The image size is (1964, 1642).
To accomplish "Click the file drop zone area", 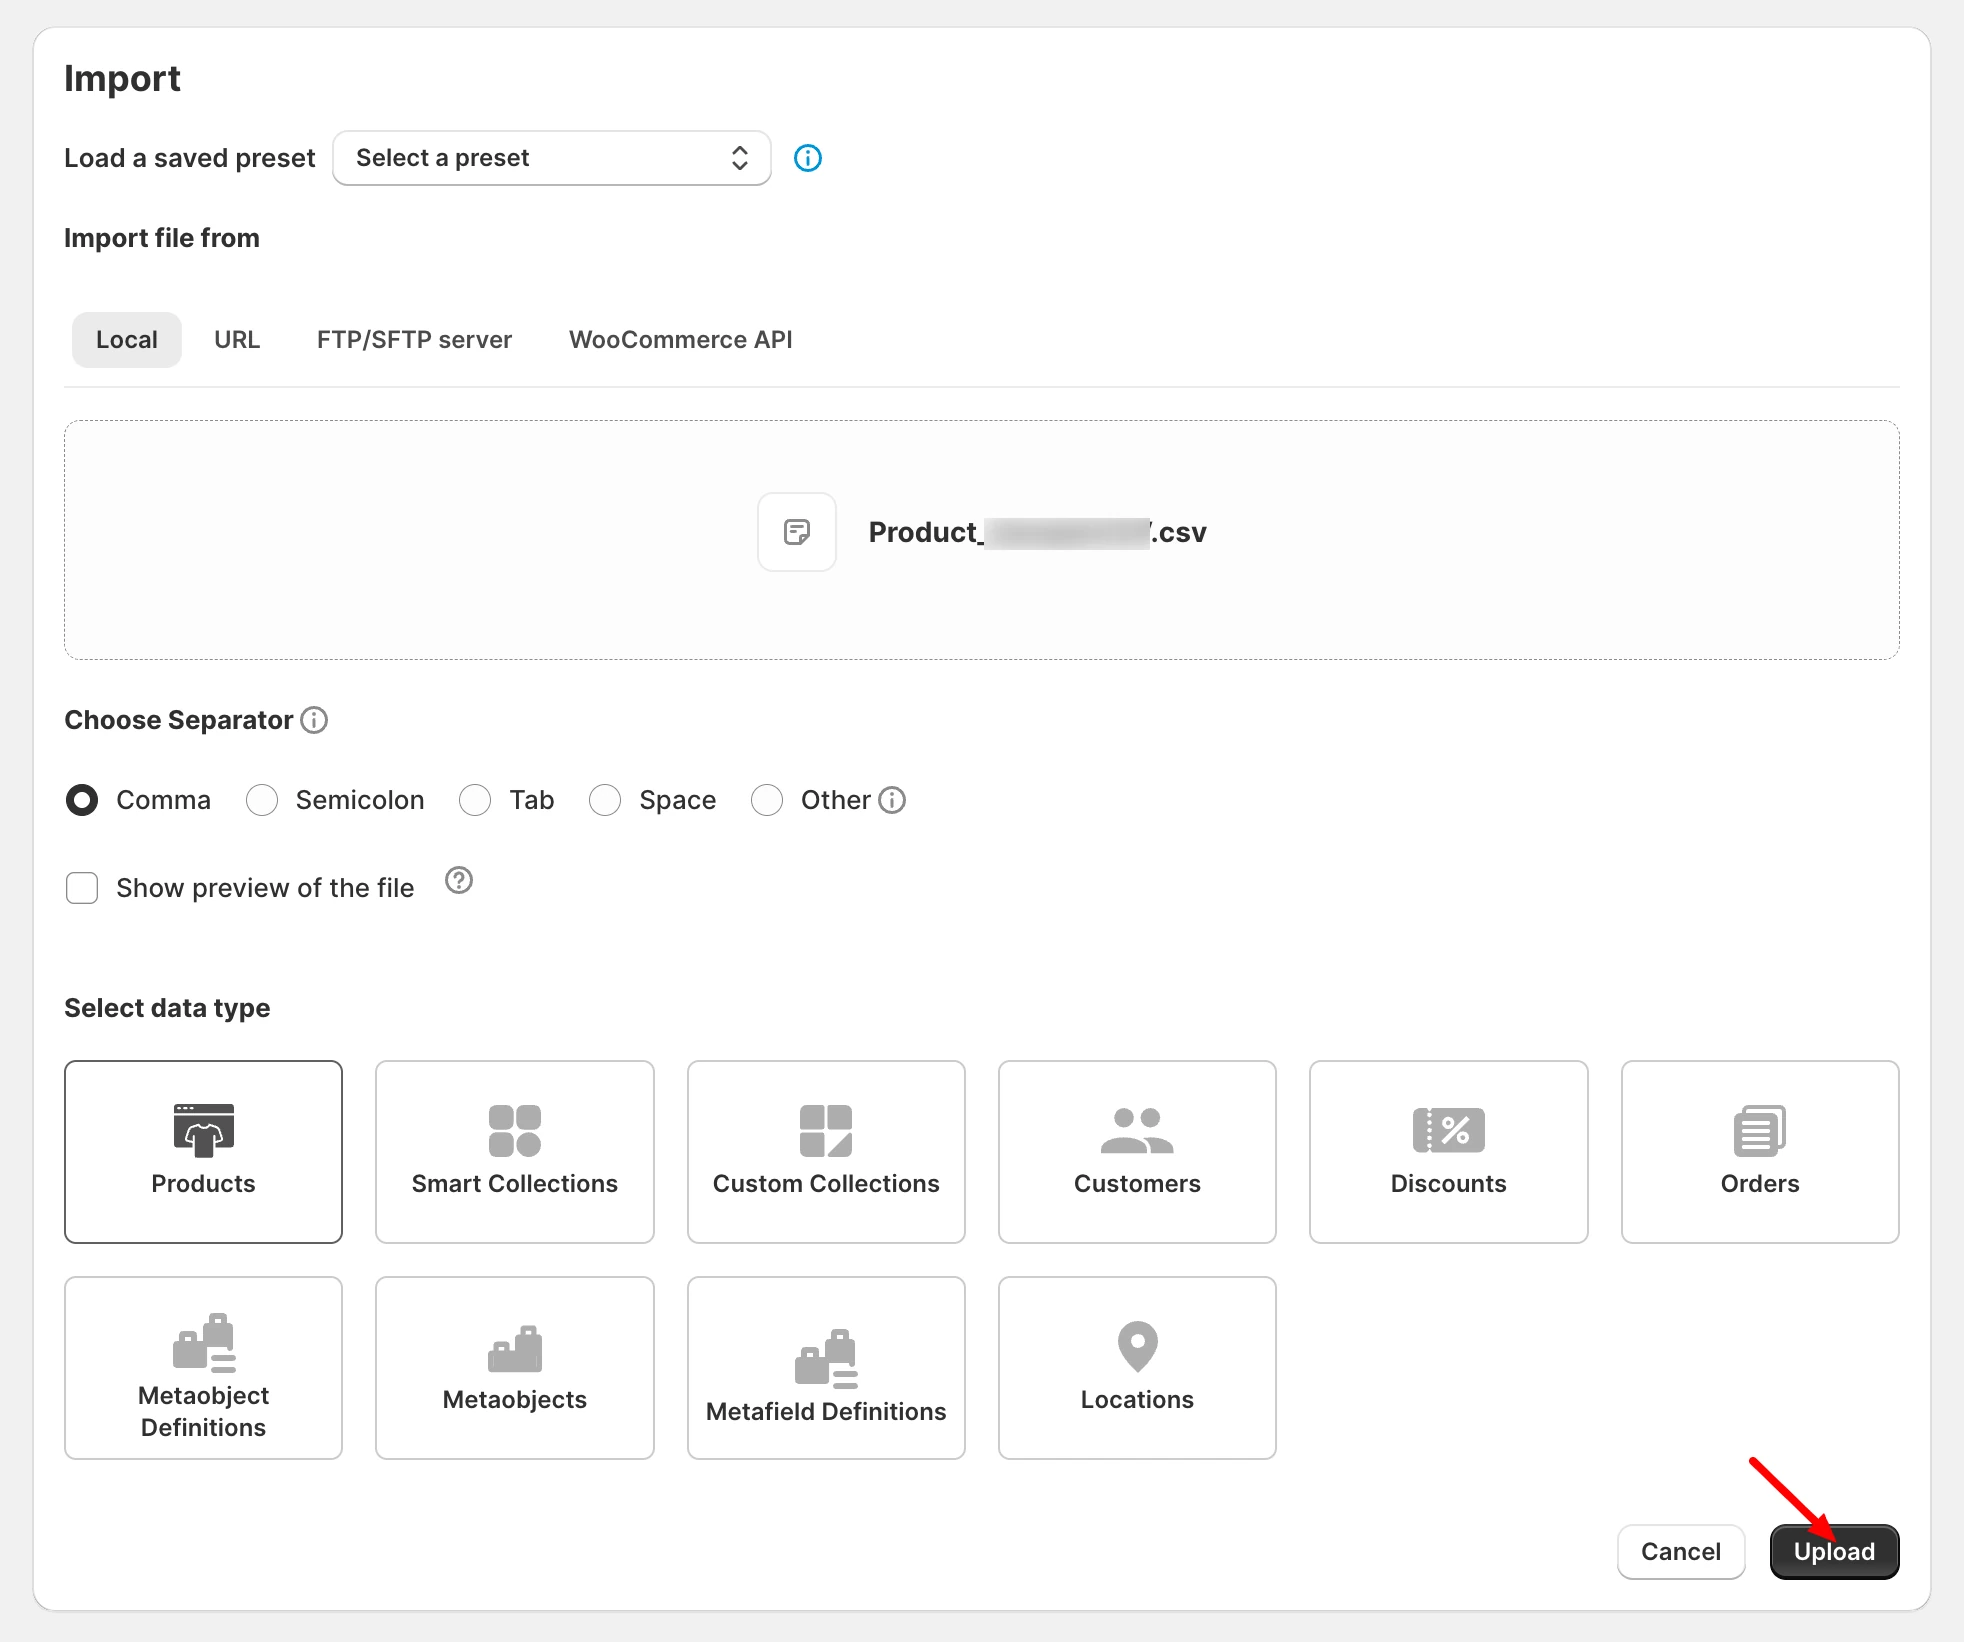I will pyautogui.click(x=982, y=540).
